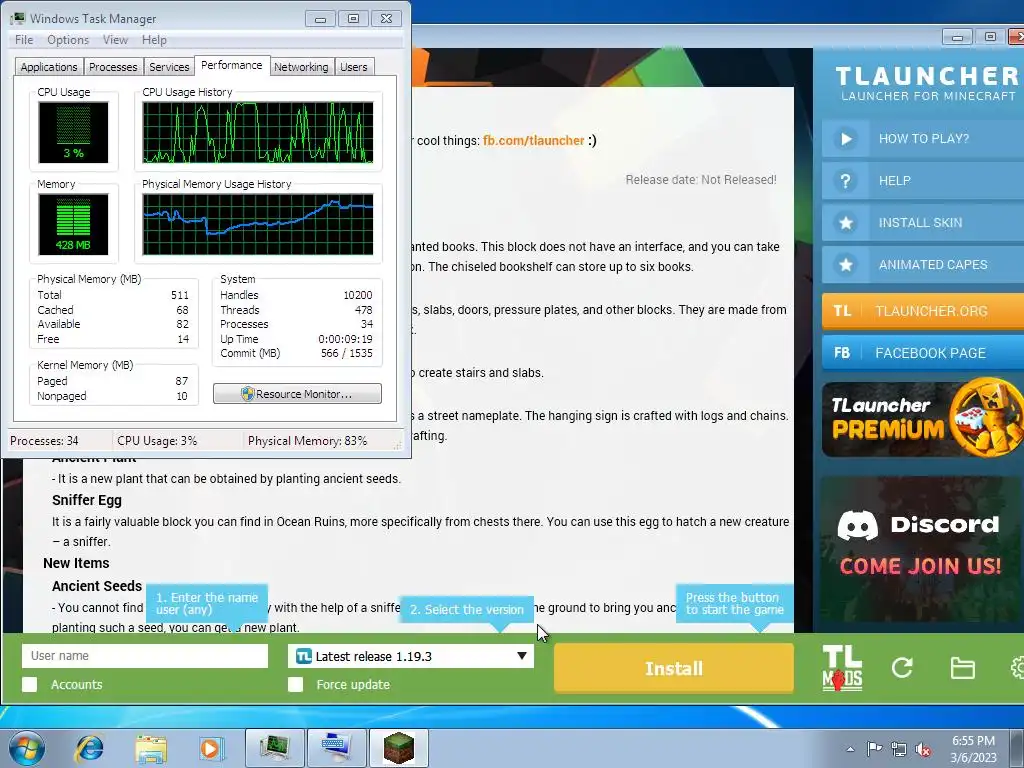Click the yellow Install button
This screenshot has width=1024, height=768.
tap(674, 668)
